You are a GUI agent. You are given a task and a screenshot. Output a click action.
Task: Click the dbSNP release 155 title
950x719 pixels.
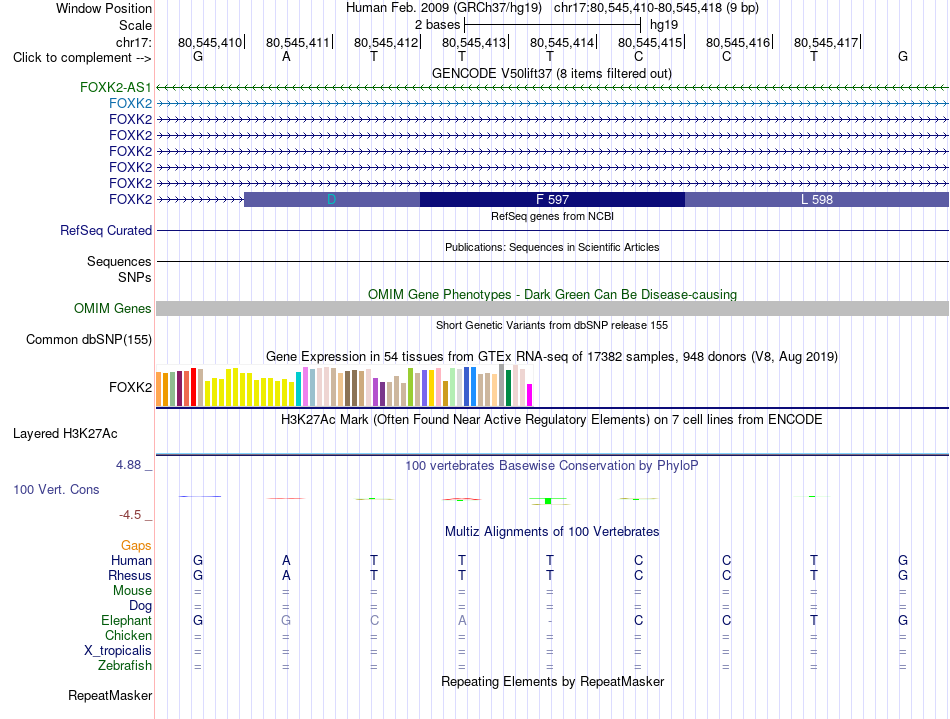552,325
